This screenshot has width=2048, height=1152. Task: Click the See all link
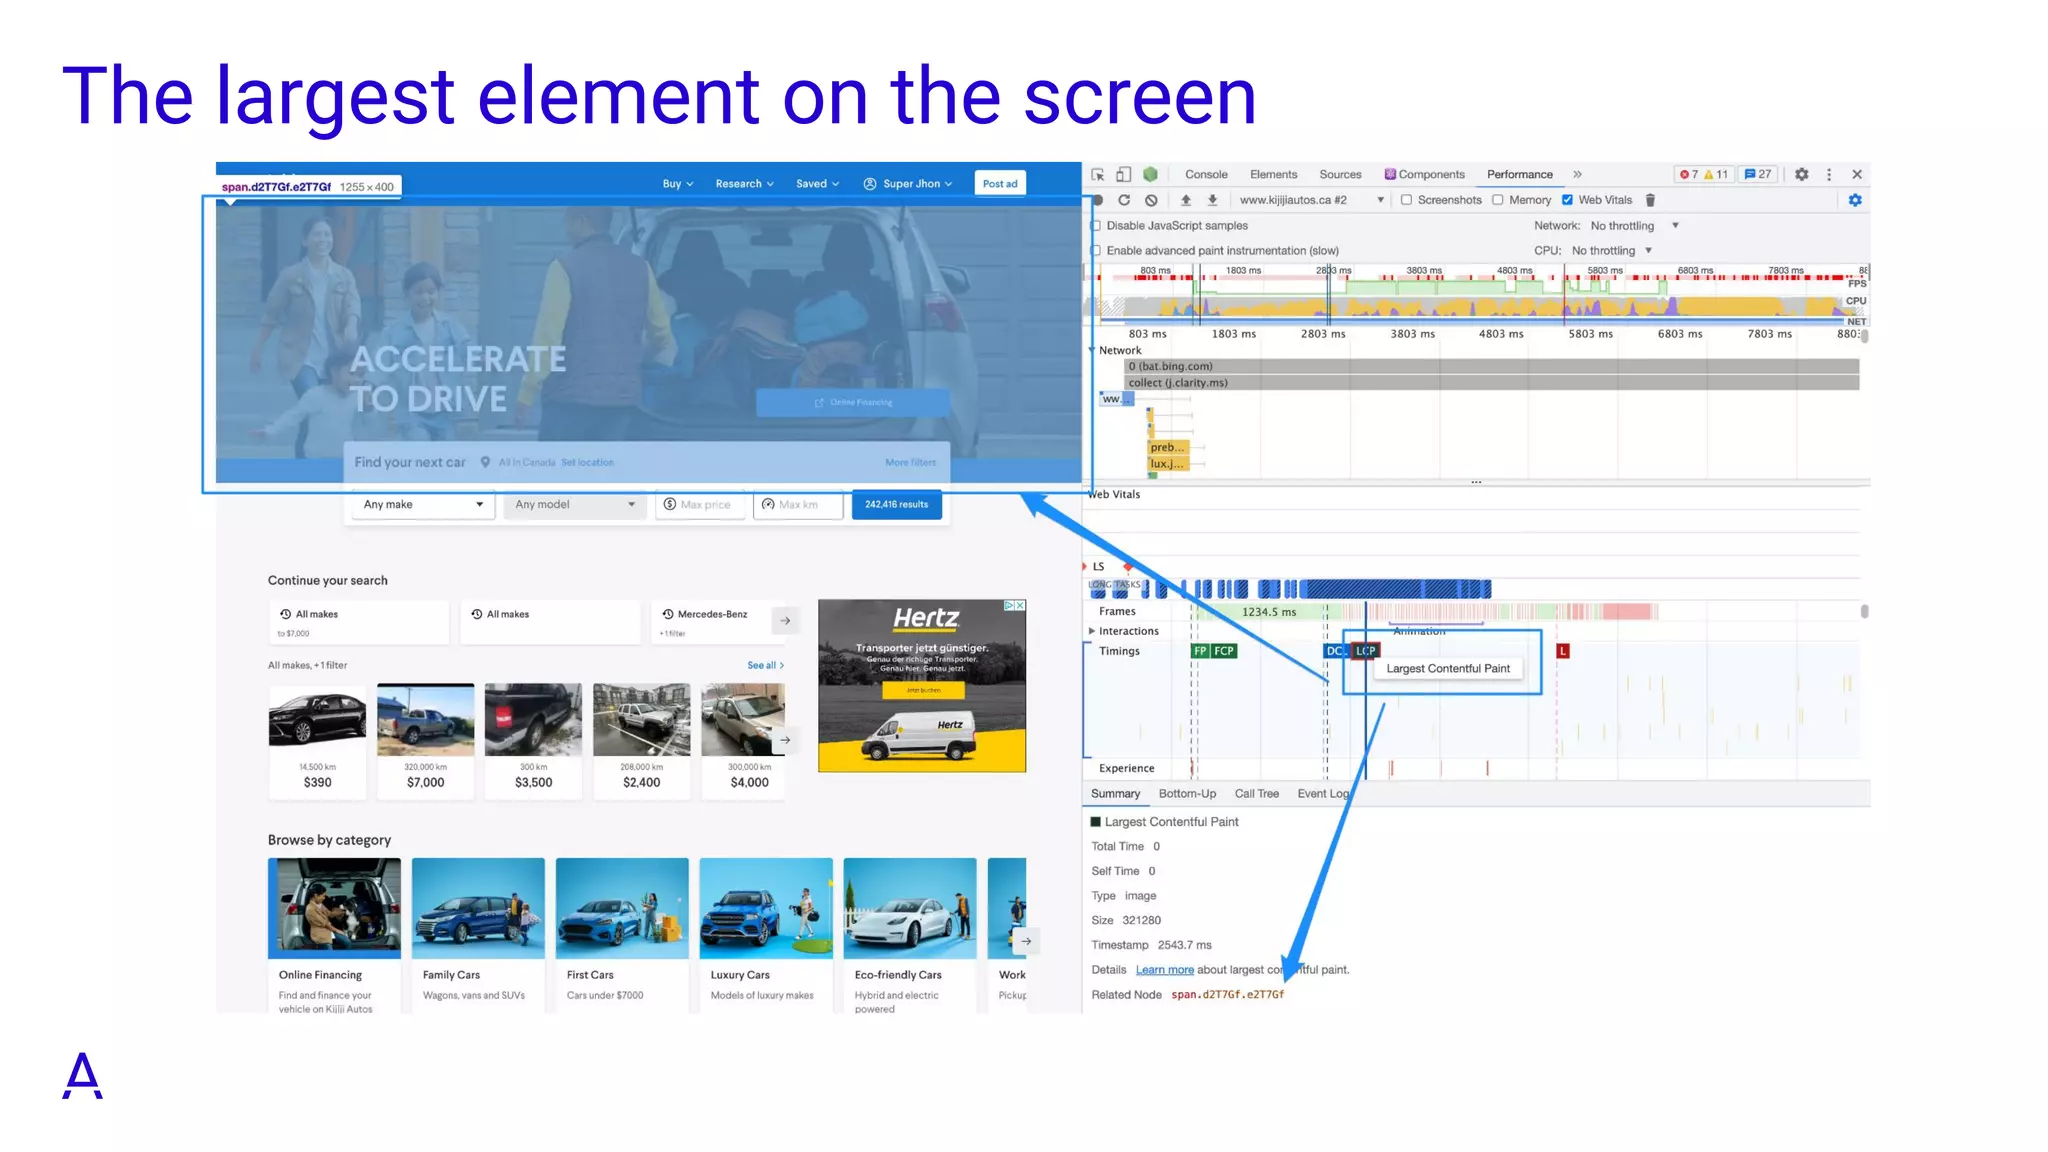pos(765,665)
